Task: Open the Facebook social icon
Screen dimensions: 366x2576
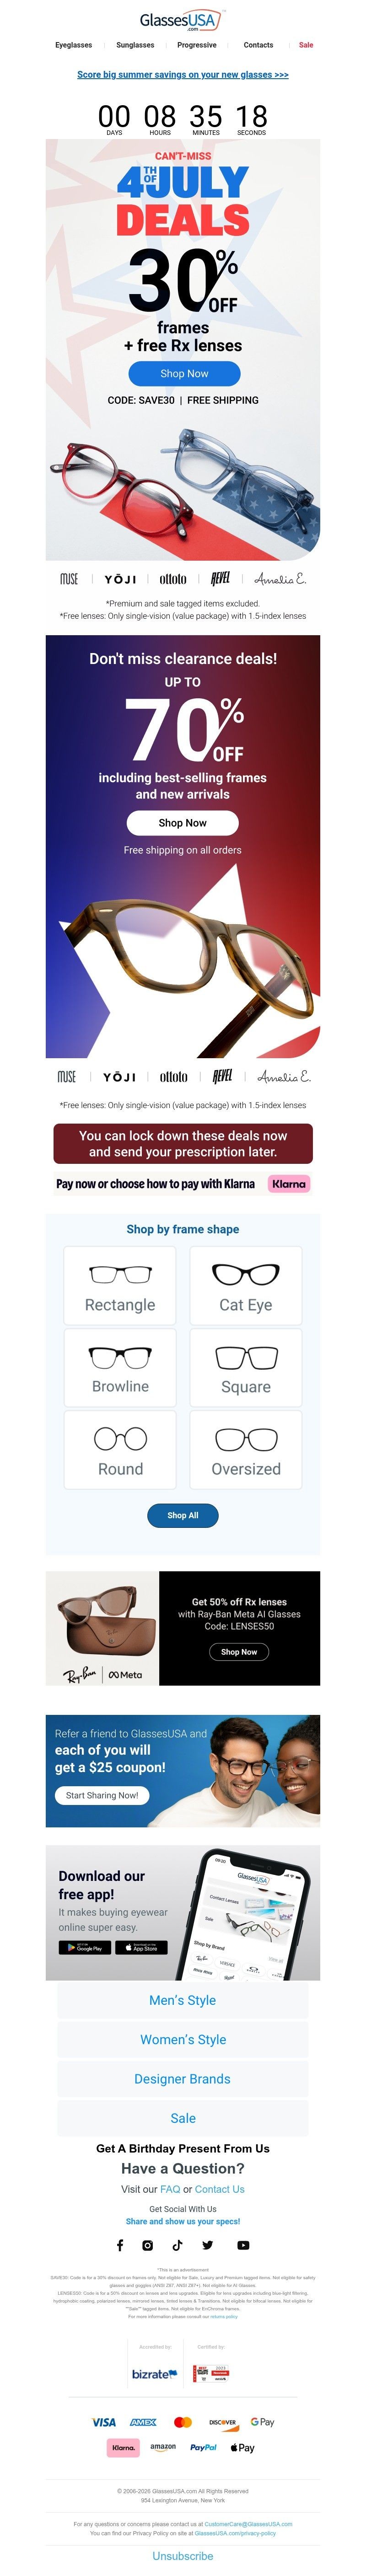Action: click(120, 2245)
